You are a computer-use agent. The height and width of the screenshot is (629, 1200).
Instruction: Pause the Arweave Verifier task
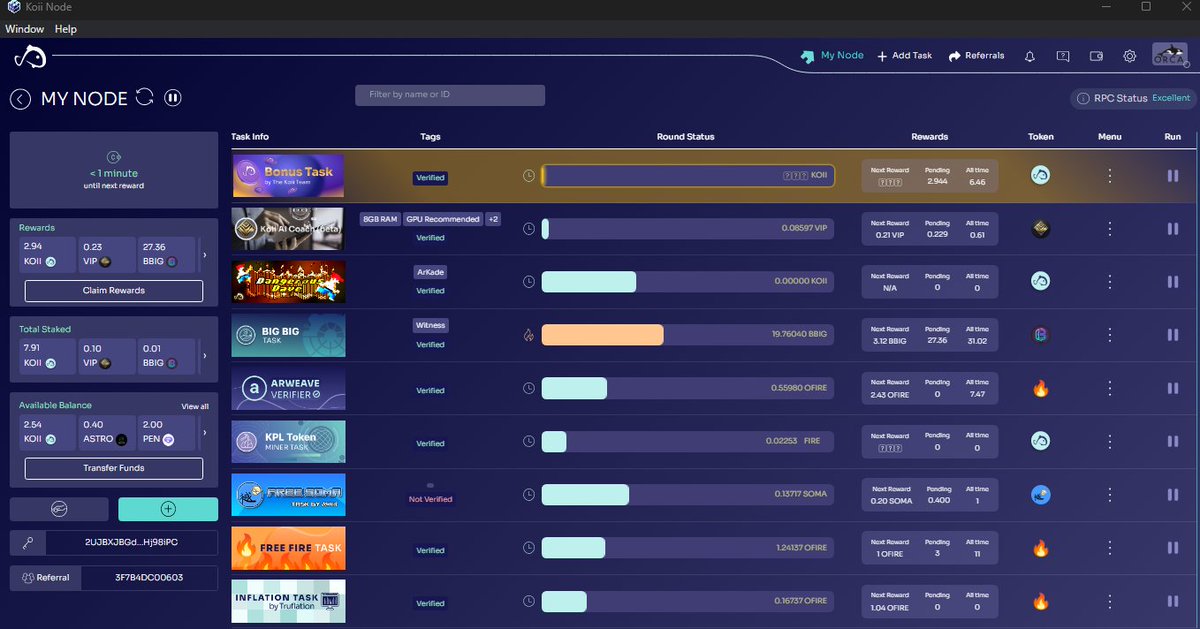pos(1173,388)
